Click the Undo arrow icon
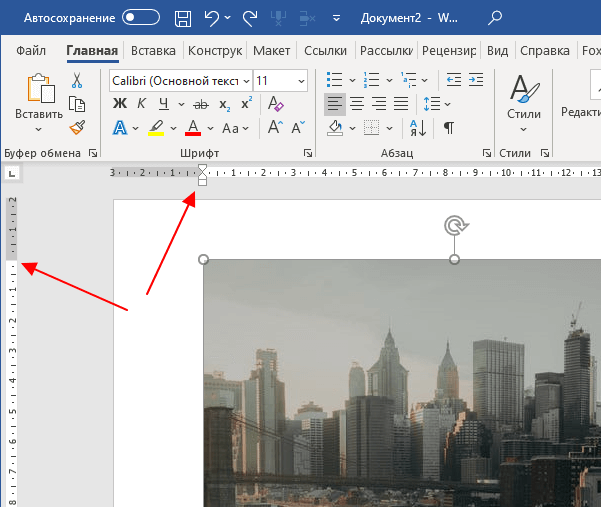 tap(211, 17)
